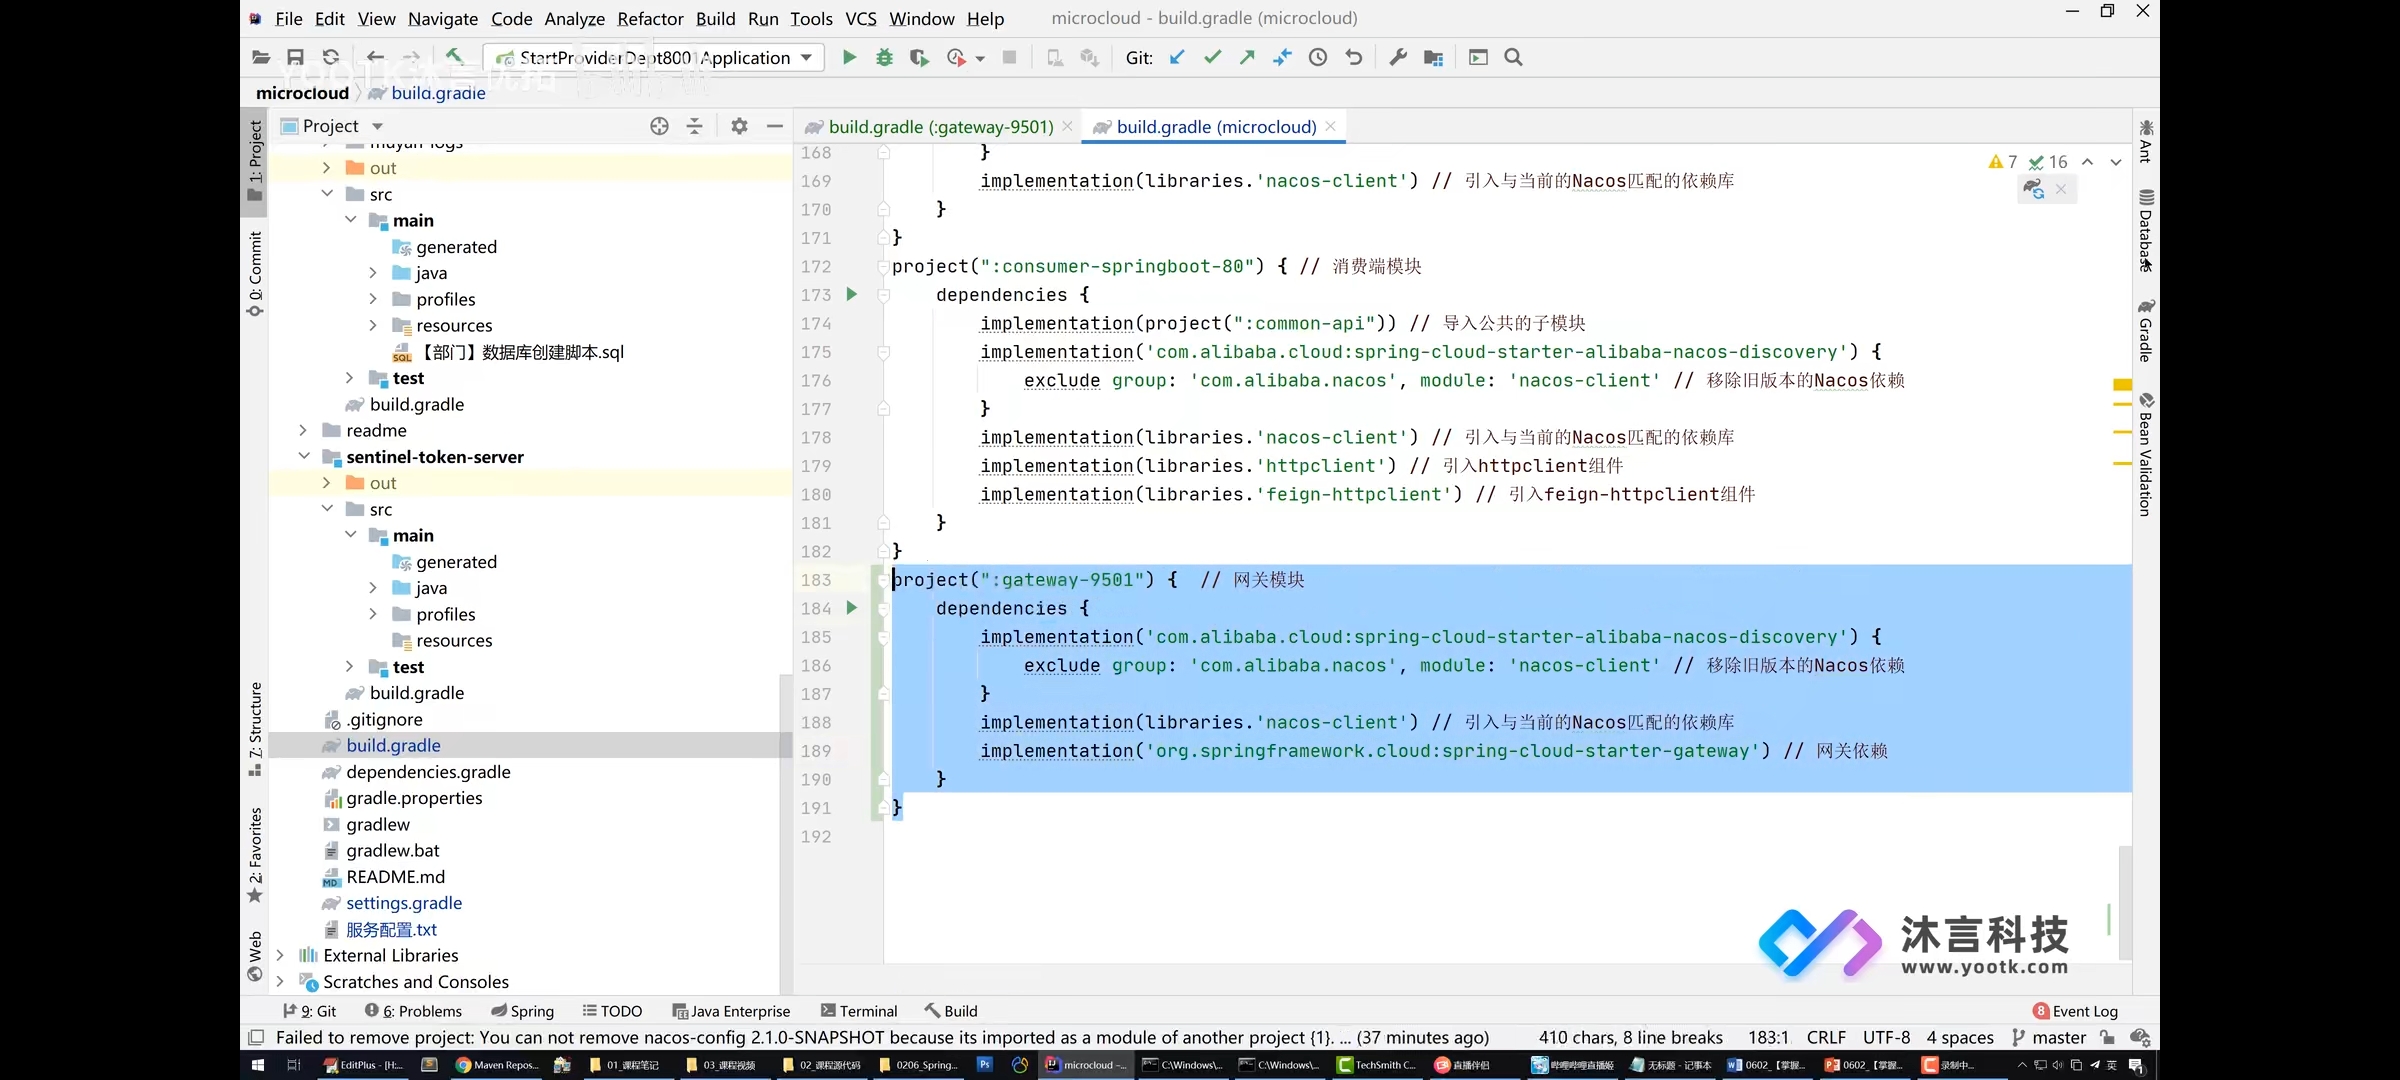Select dependencies.gradle in project tree
Viewport: 2400px width, 1080px height.
click(x=428, y=772)
